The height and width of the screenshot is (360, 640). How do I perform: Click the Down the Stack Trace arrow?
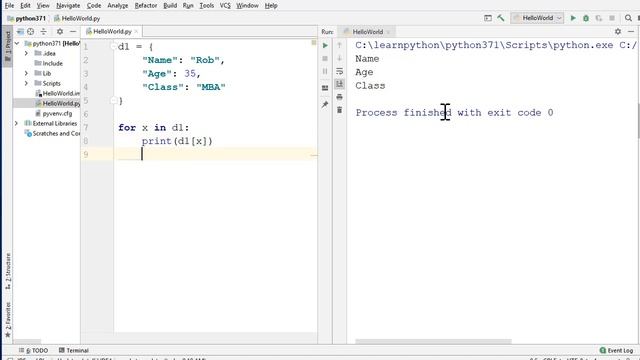click(339, 58)
